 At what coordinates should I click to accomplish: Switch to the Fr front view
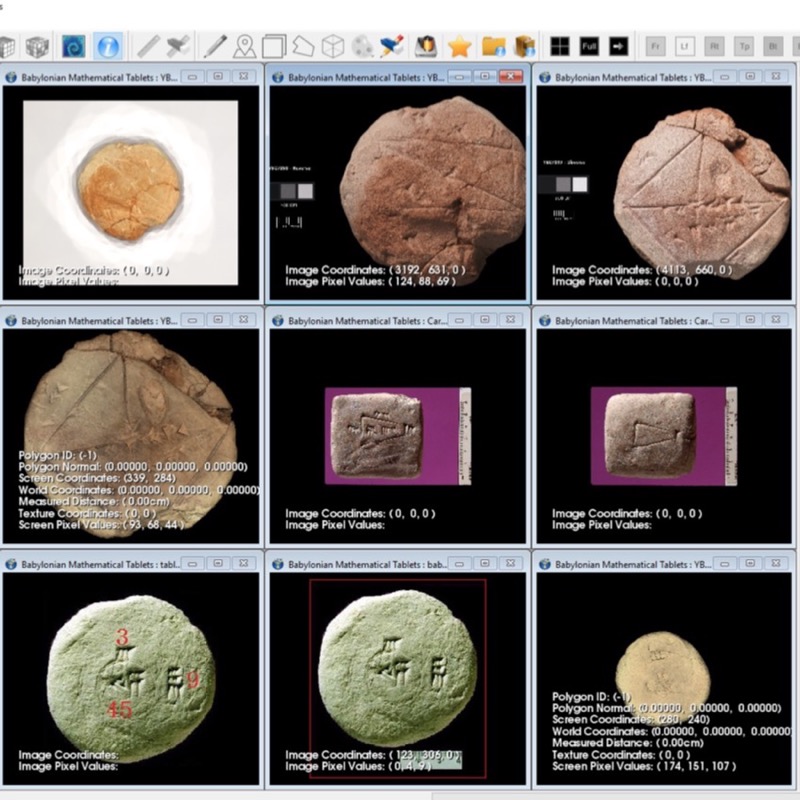pyautogui.click(x=655, y=46)
